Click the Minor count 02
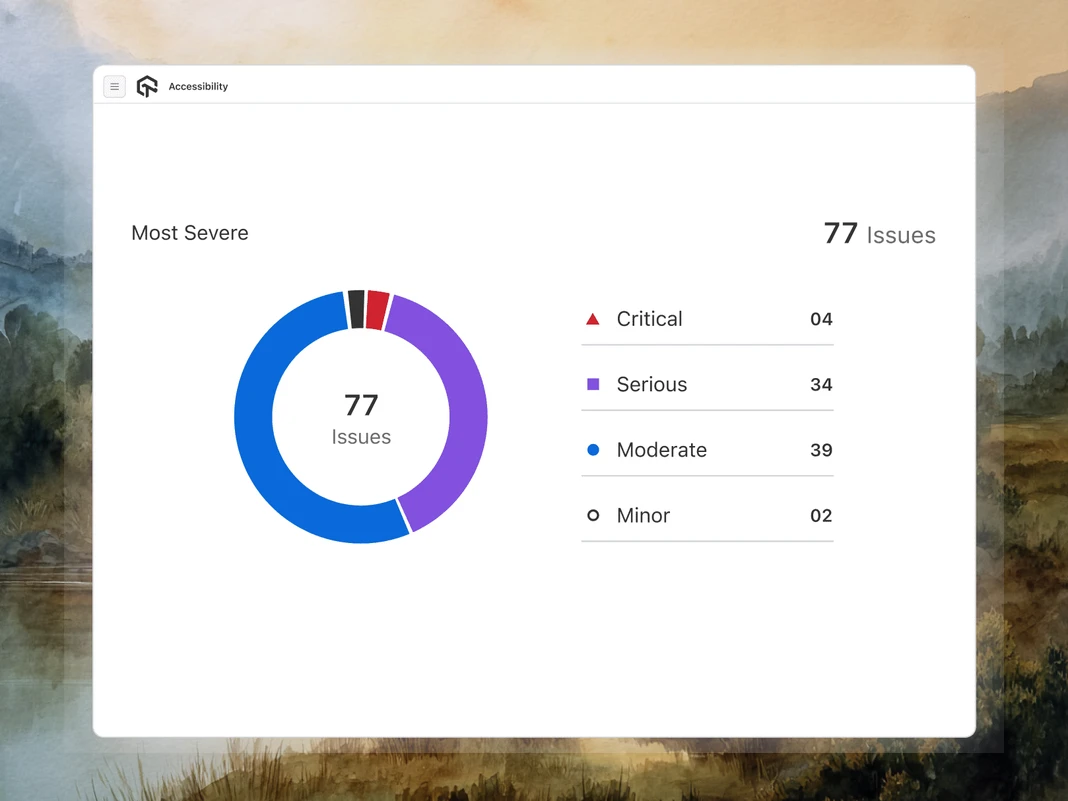This screenshot has width=1068, height=801. [x=821, y=515]
